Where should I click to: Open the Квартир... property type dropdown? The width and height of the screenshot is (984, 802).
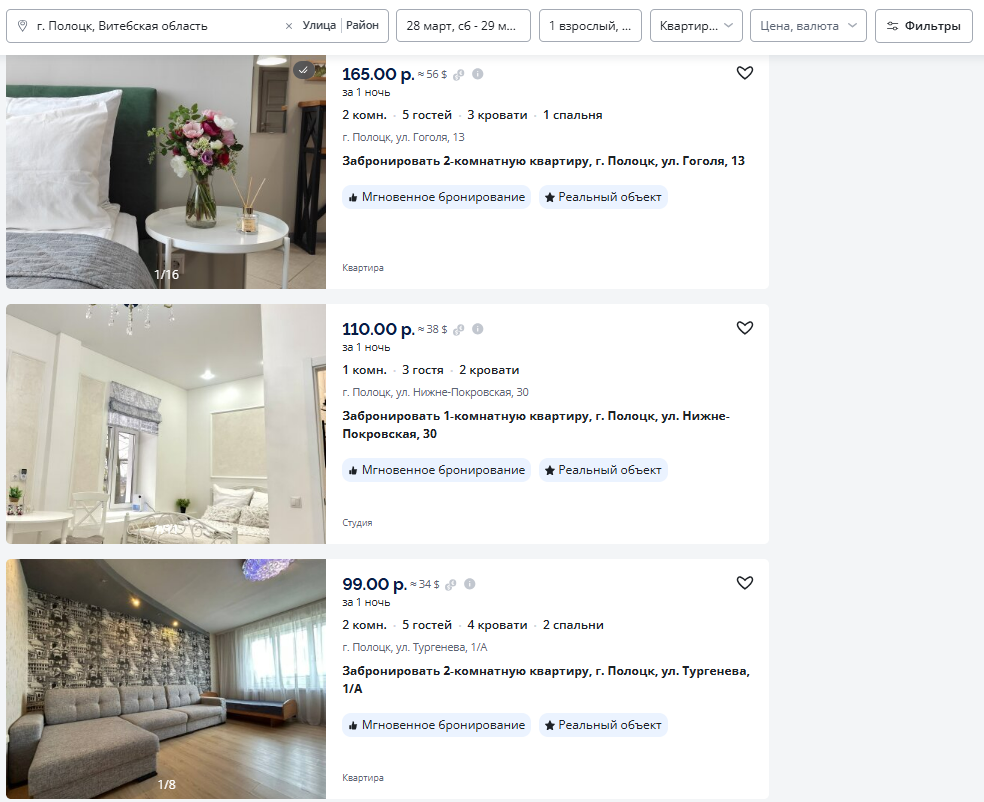click(696, 26)
